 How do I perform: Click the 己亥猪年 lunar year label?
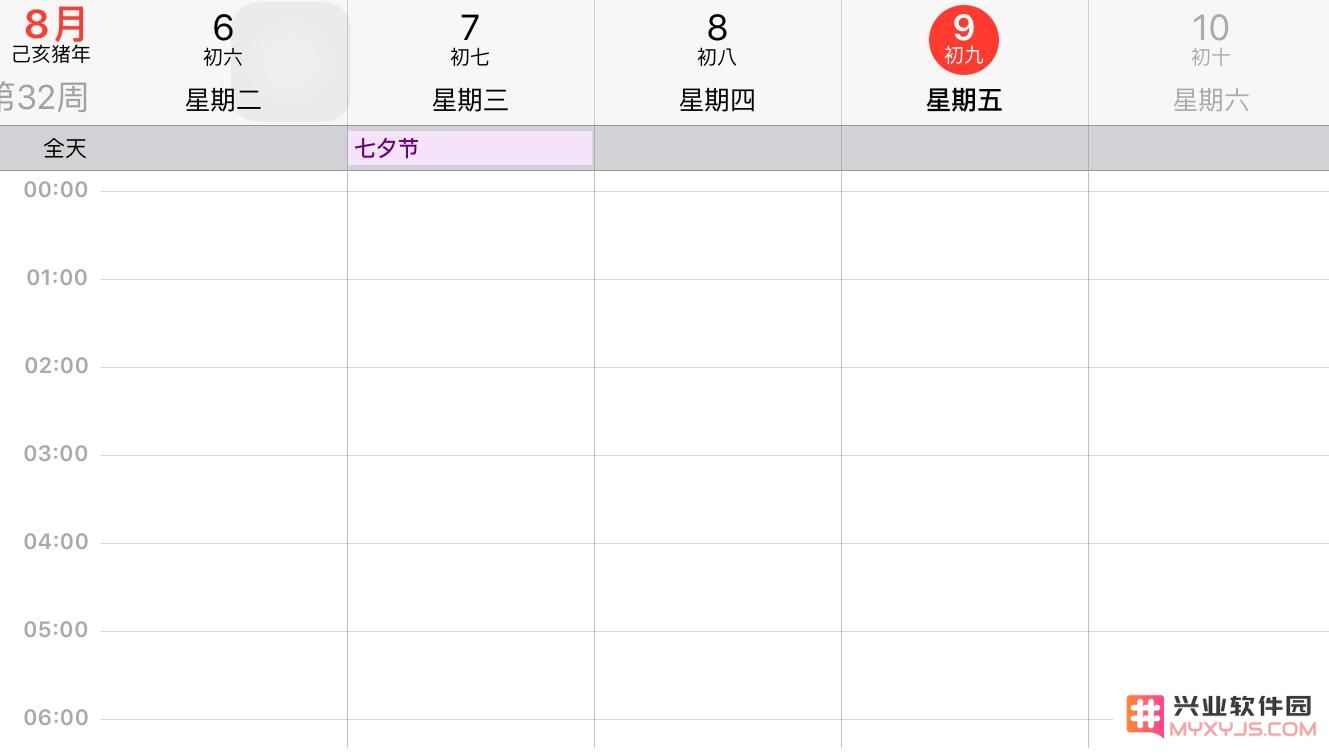pyautogui.click(x=51, y=54)
